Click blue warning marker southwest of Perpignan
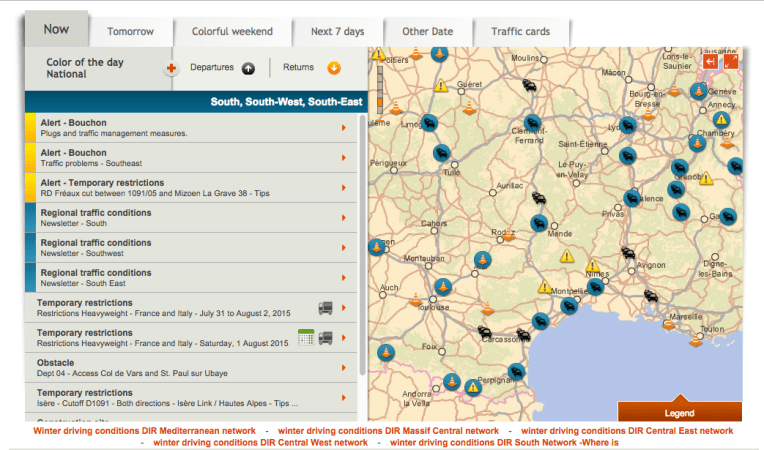764x450 pixels. [473, 388]
